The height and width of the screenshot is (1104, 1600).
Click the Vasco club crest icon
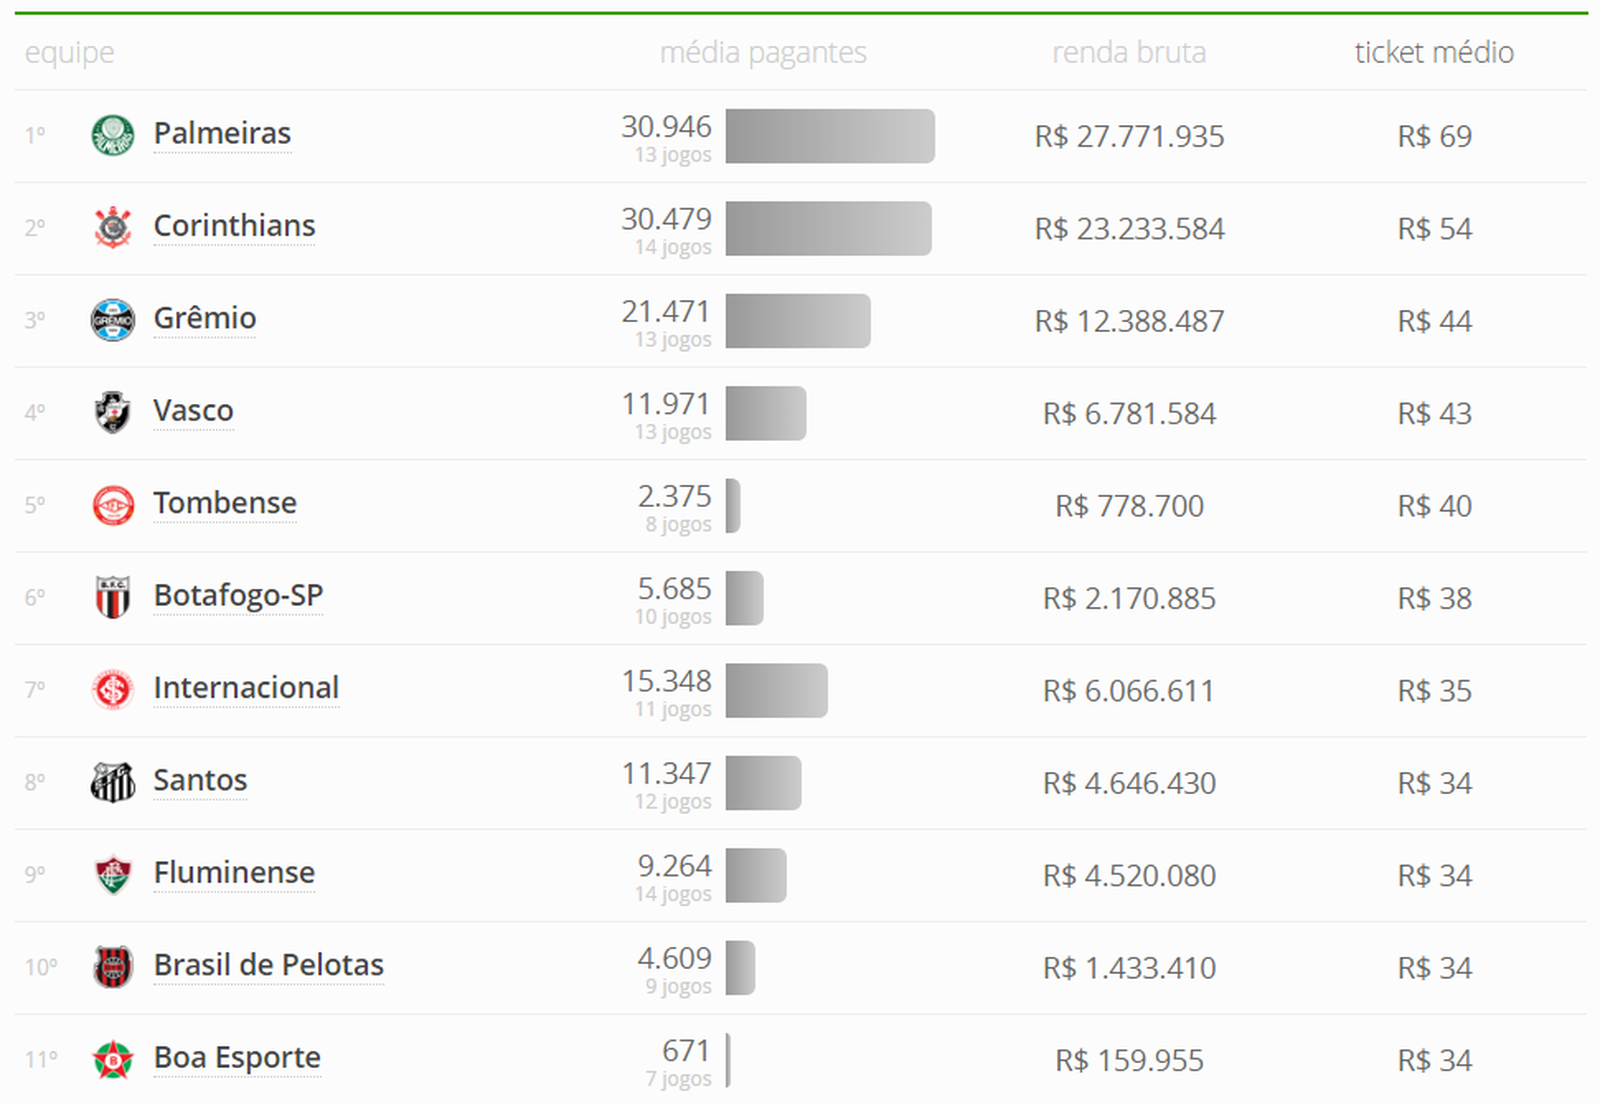click(113, 412)
